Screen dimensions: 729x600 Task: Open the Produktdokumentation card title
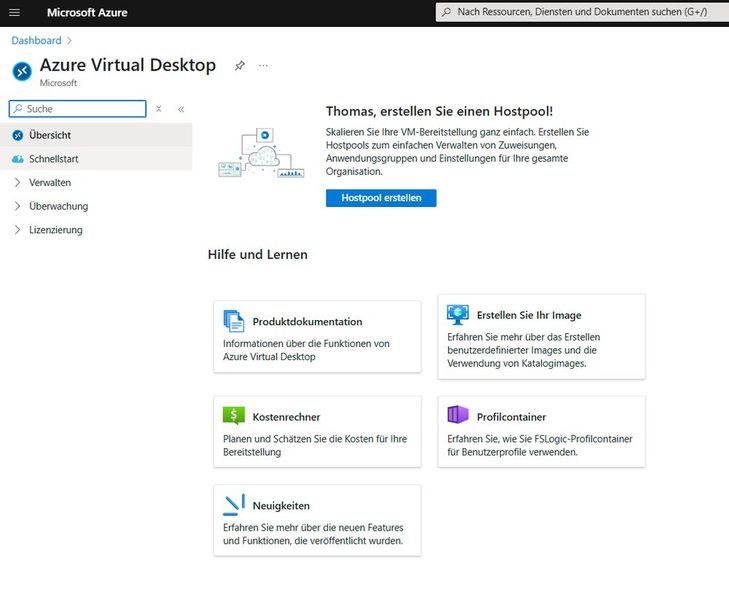click(307, 322)
